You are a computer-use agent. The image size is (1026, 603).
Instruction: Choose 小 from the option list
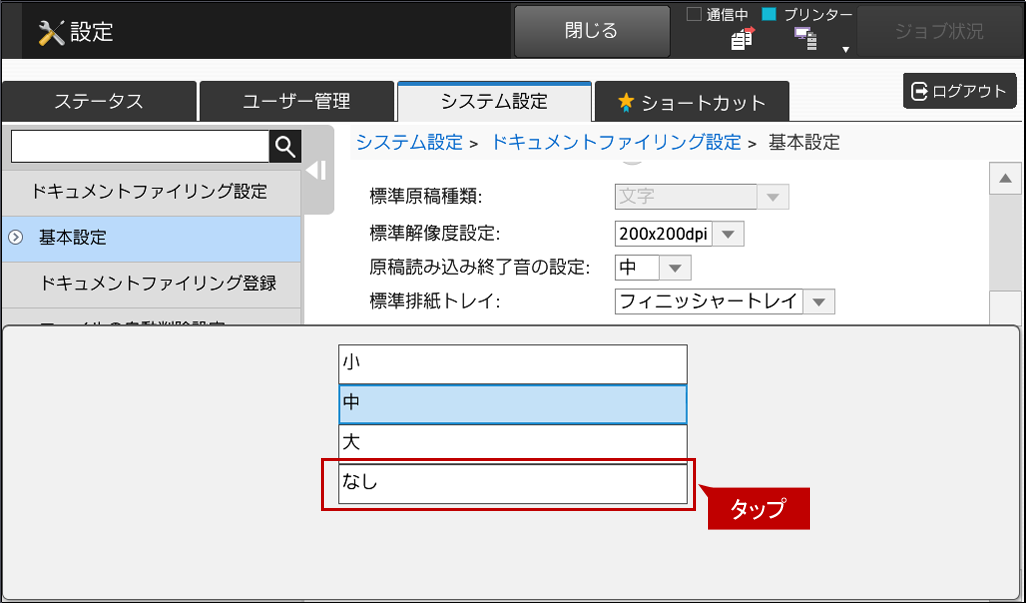[513, 364]
